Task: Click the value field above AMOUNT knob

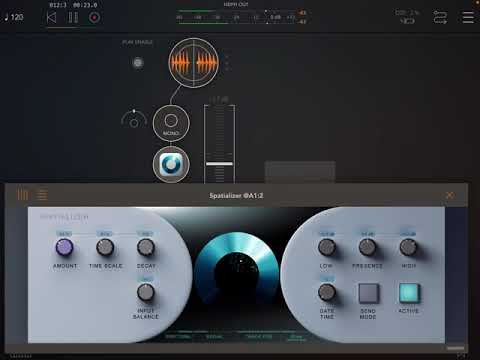Action: (64, 234)
